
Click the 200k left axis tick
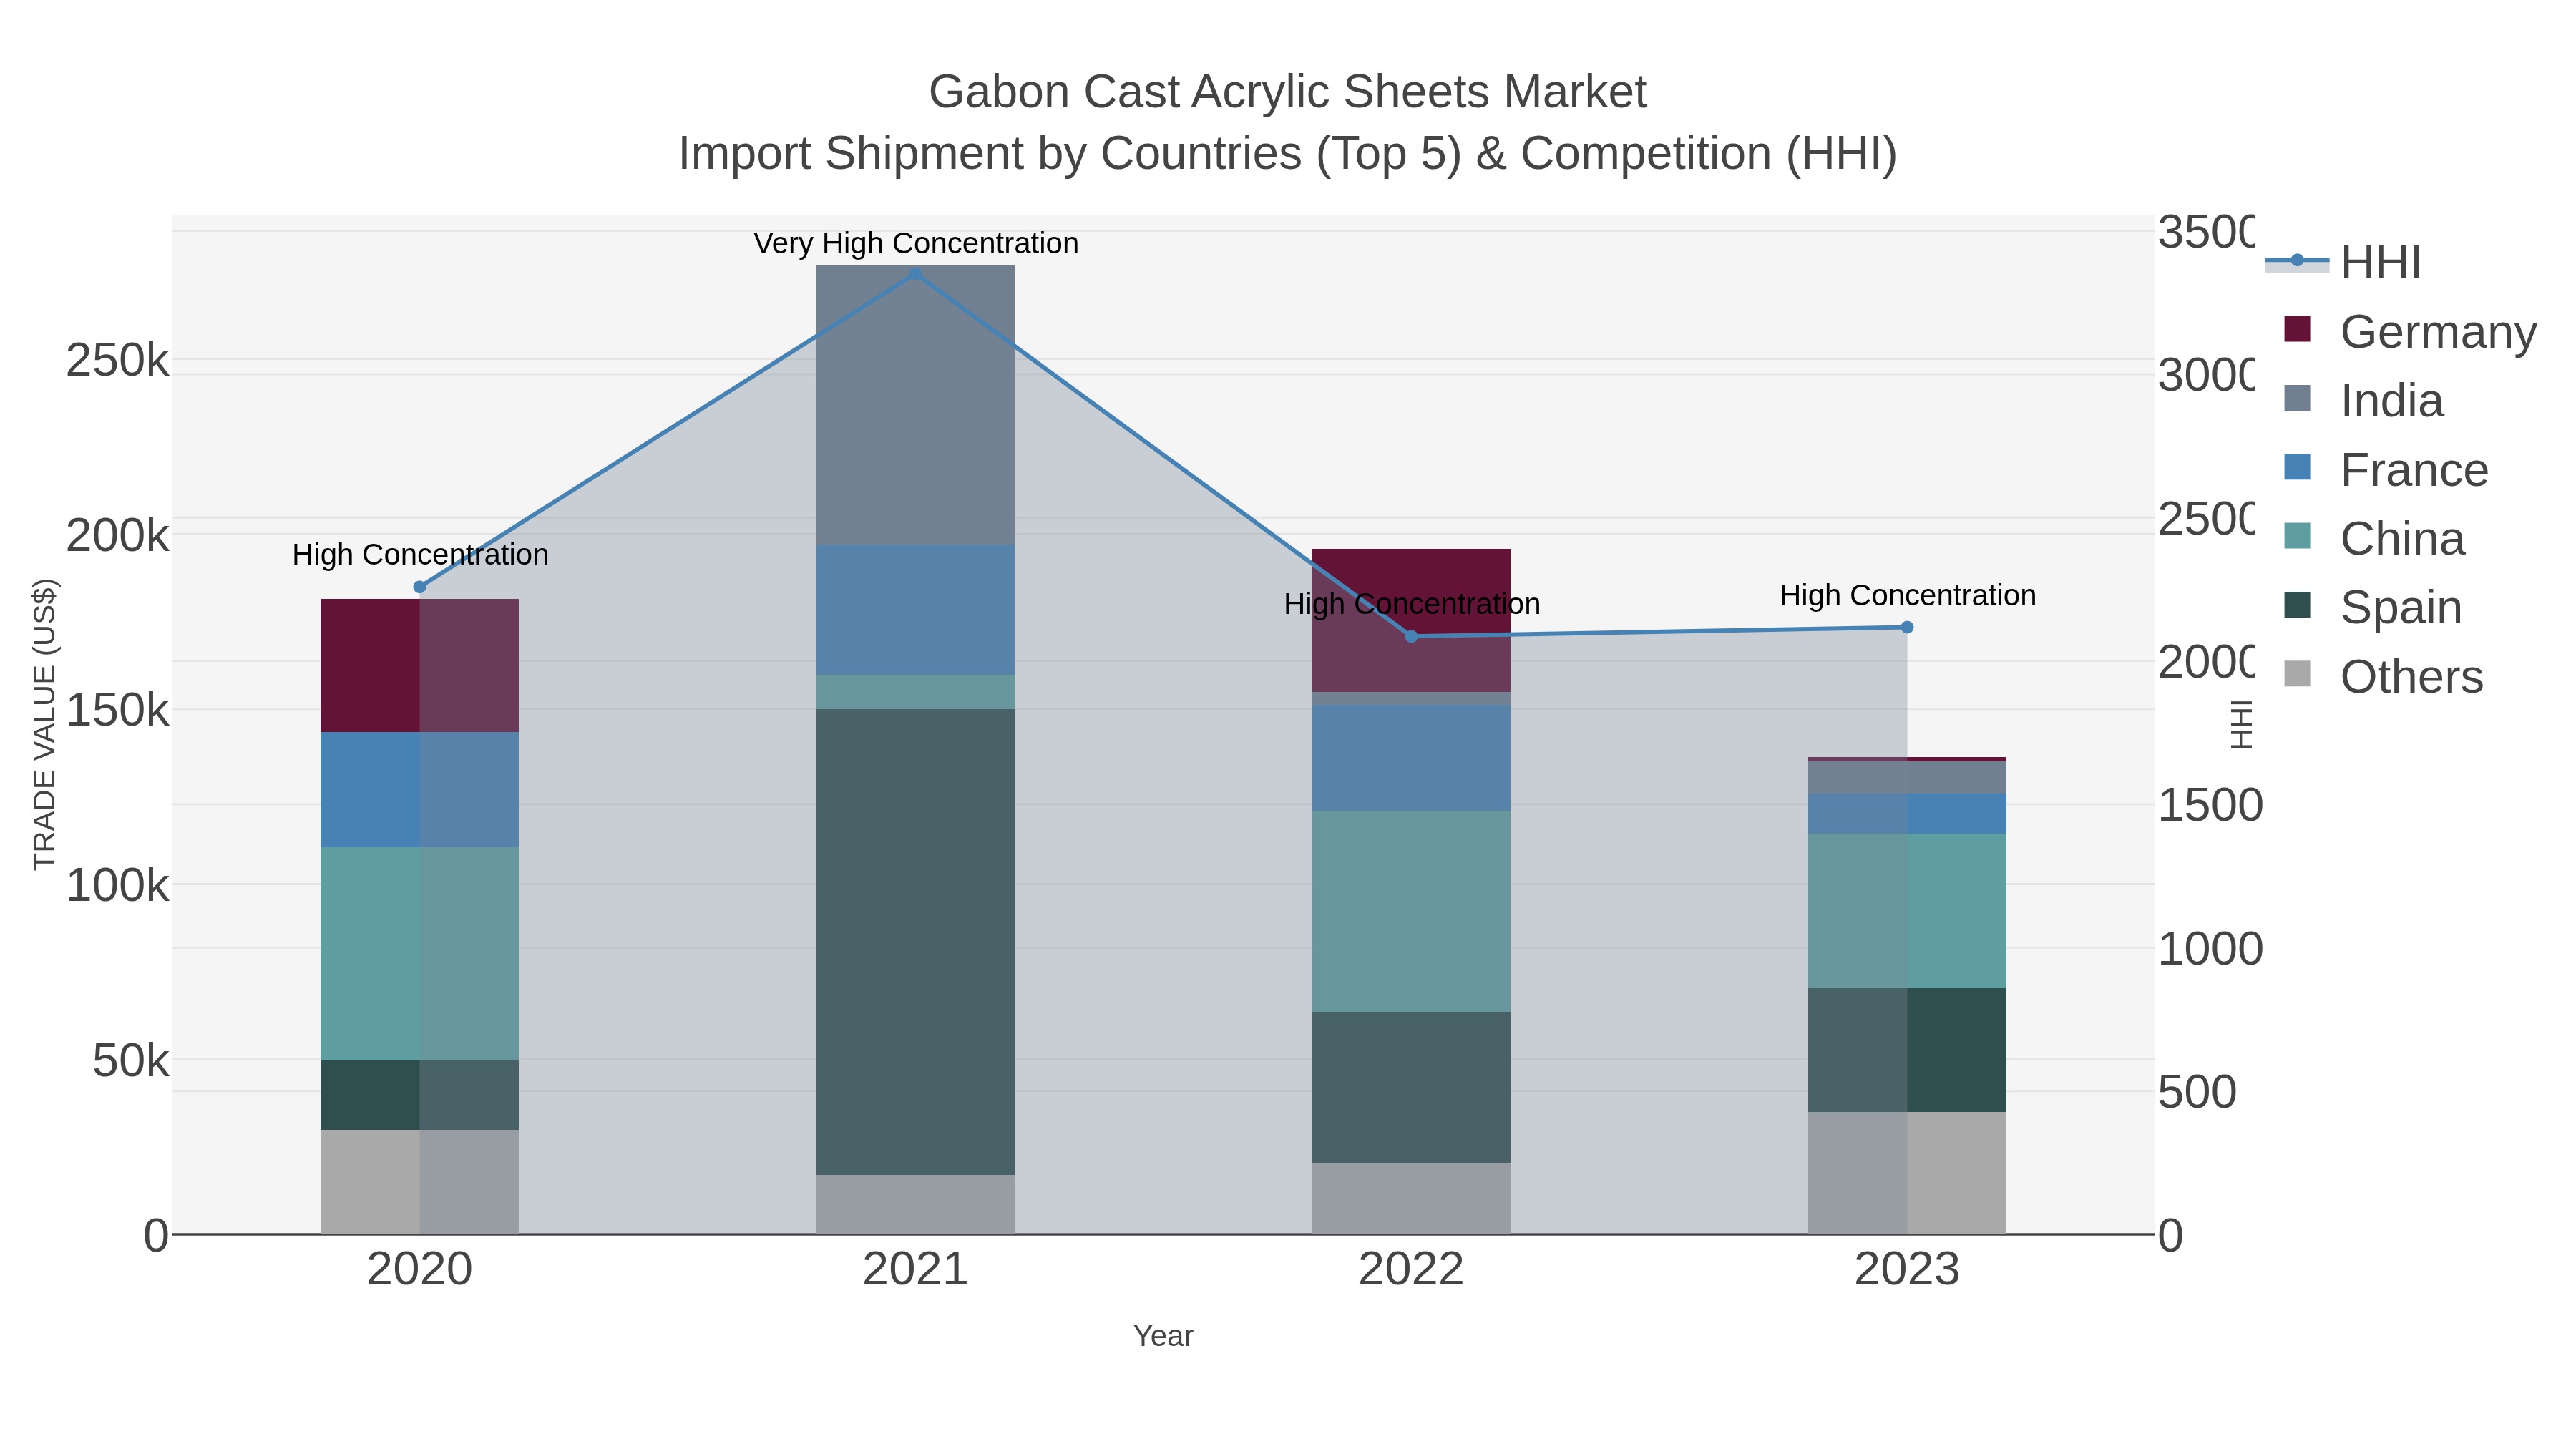pyautogui.click(x=118, y=535)
